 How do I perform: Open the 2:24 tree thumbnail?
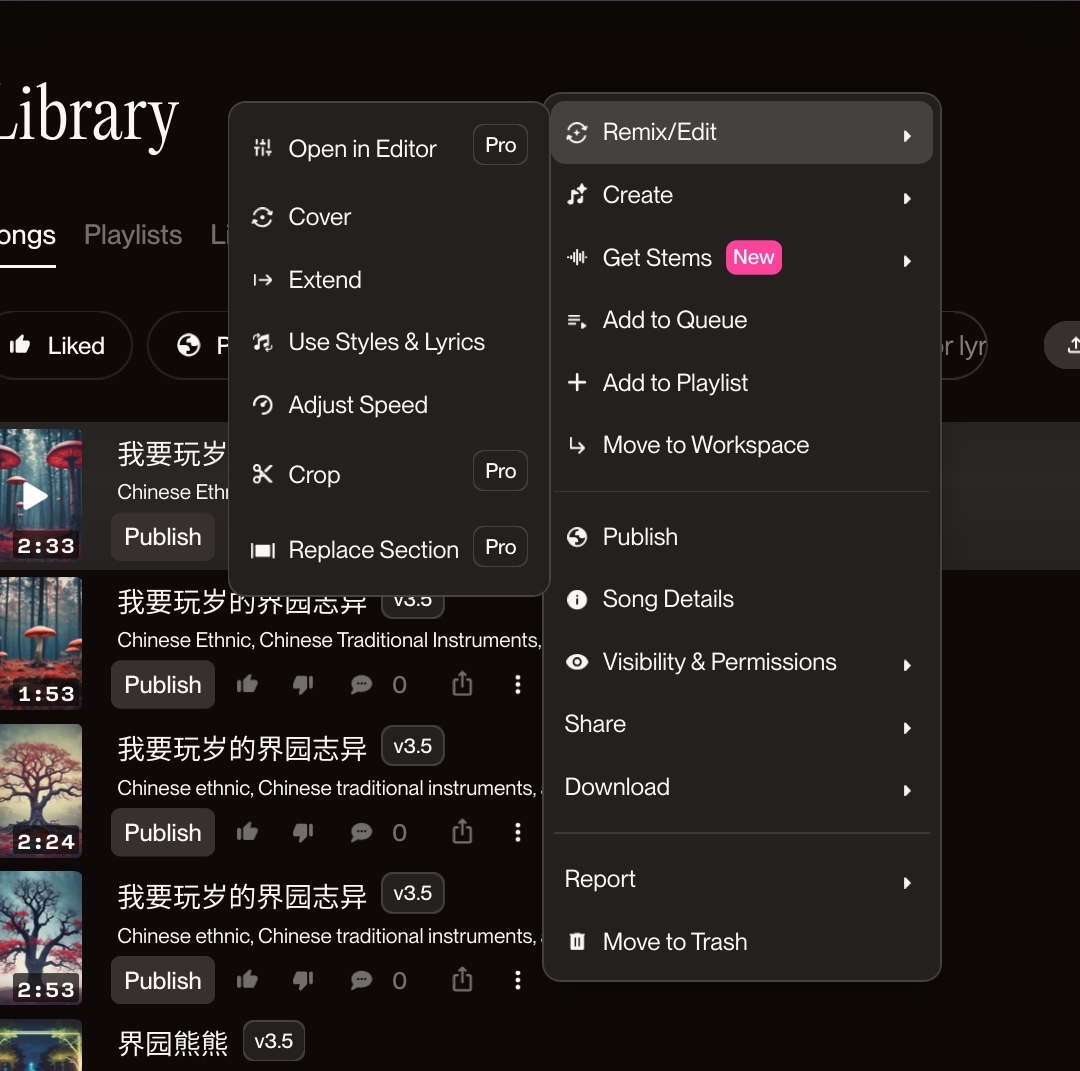40,791
